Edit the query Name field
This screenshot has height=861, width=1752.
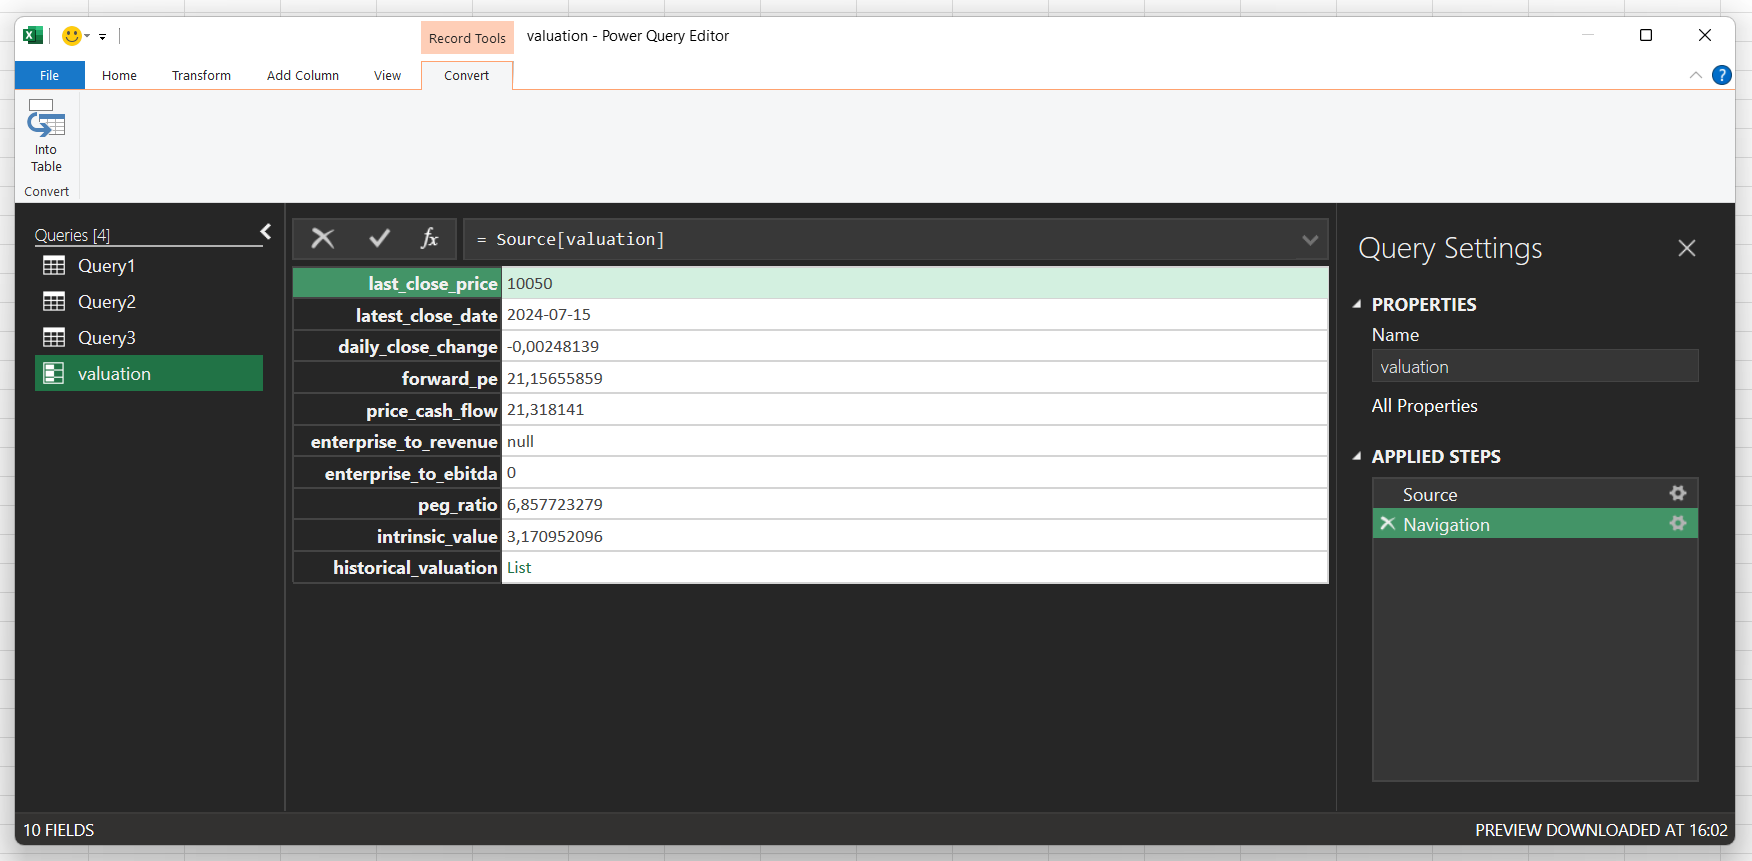(x=1535, y=366)
